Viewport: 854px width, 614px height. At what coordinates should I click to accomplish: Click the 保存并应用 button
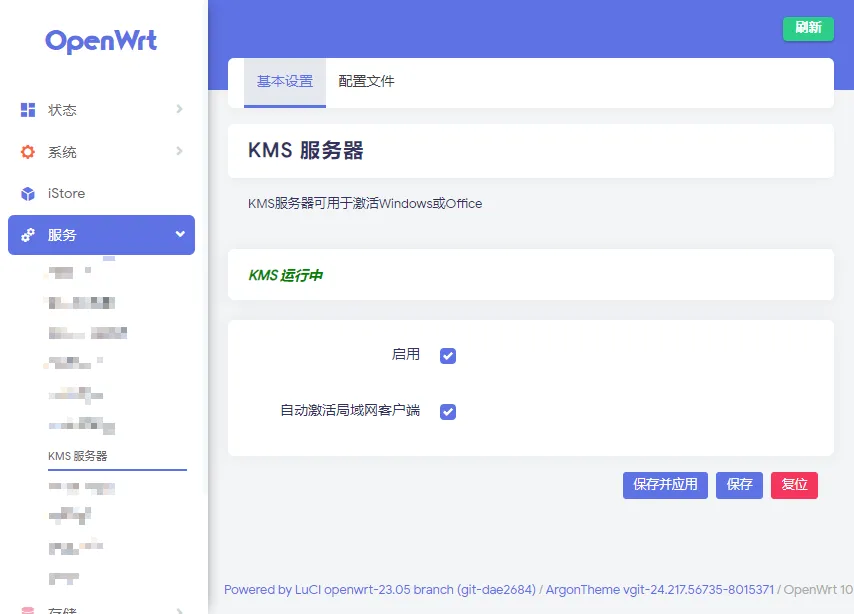tap(665, 485)
